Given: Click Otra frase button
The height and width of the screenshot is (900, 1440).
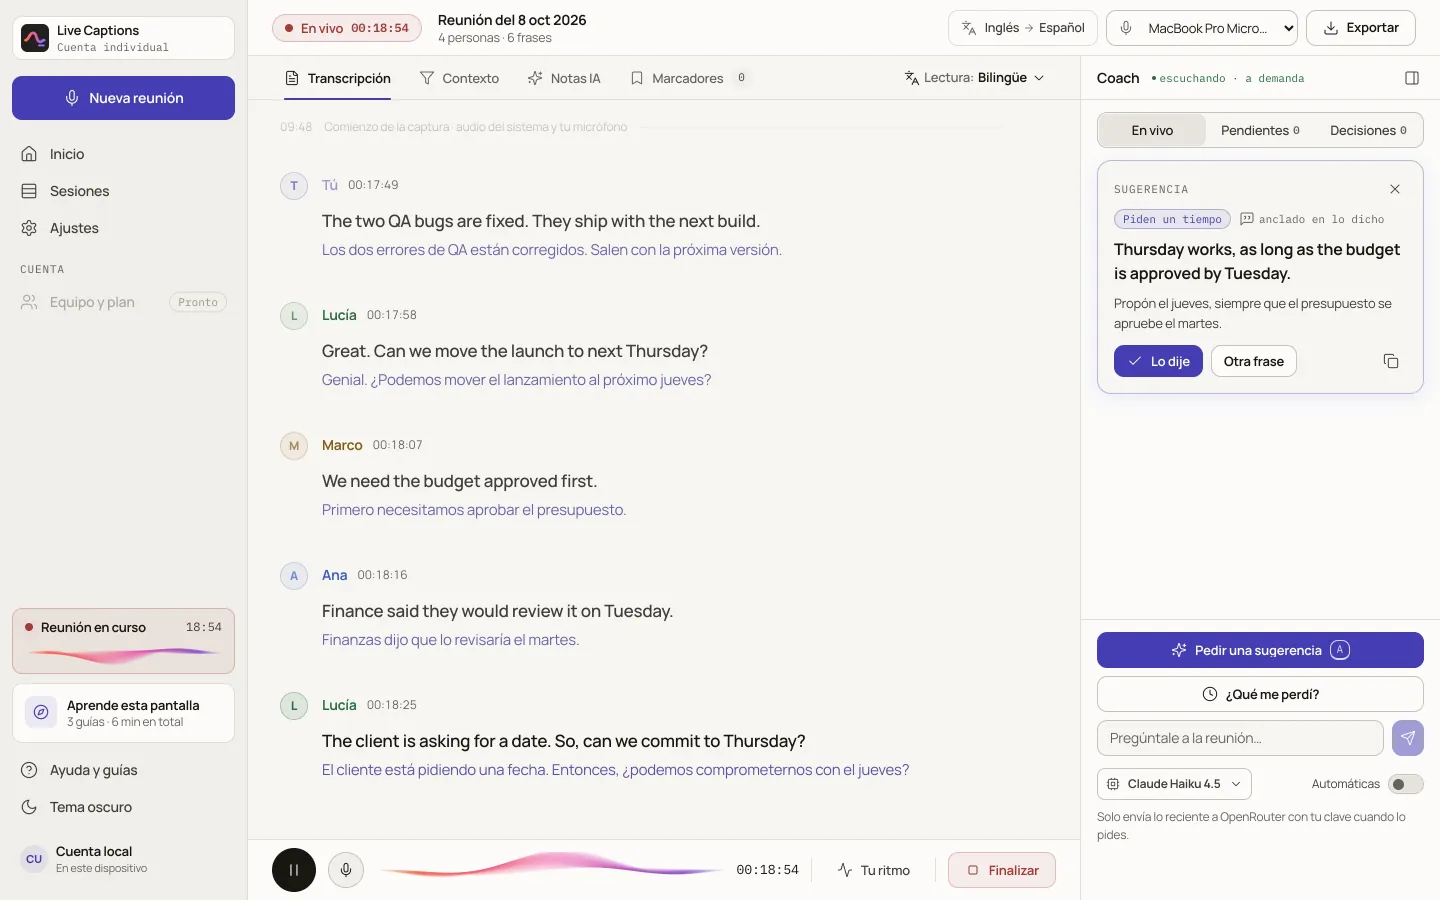Looking at the screenshot, I should (x=1254, y=361).
